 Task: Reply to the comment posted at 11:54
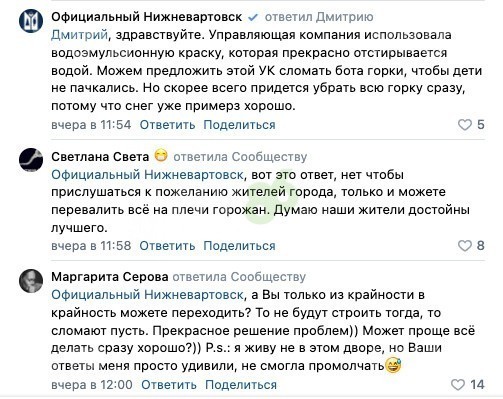tap(167, 125)
